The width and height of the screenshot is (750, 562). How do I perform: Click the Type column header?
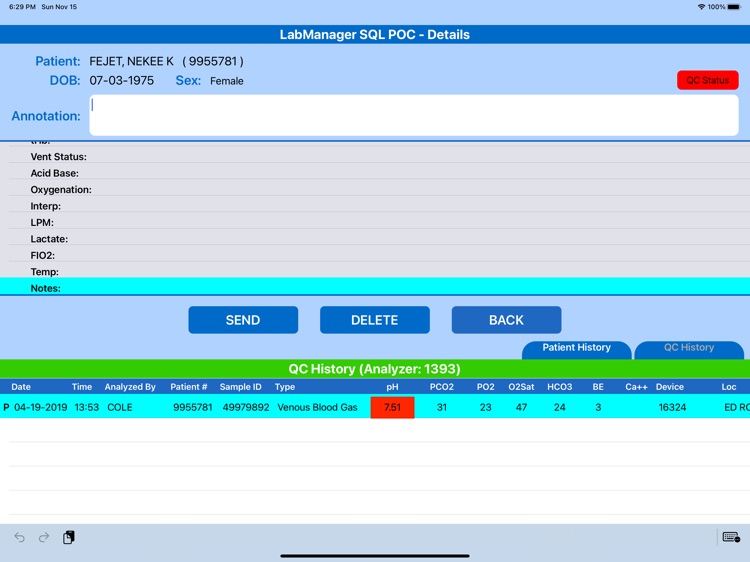[x=285, y=387]
